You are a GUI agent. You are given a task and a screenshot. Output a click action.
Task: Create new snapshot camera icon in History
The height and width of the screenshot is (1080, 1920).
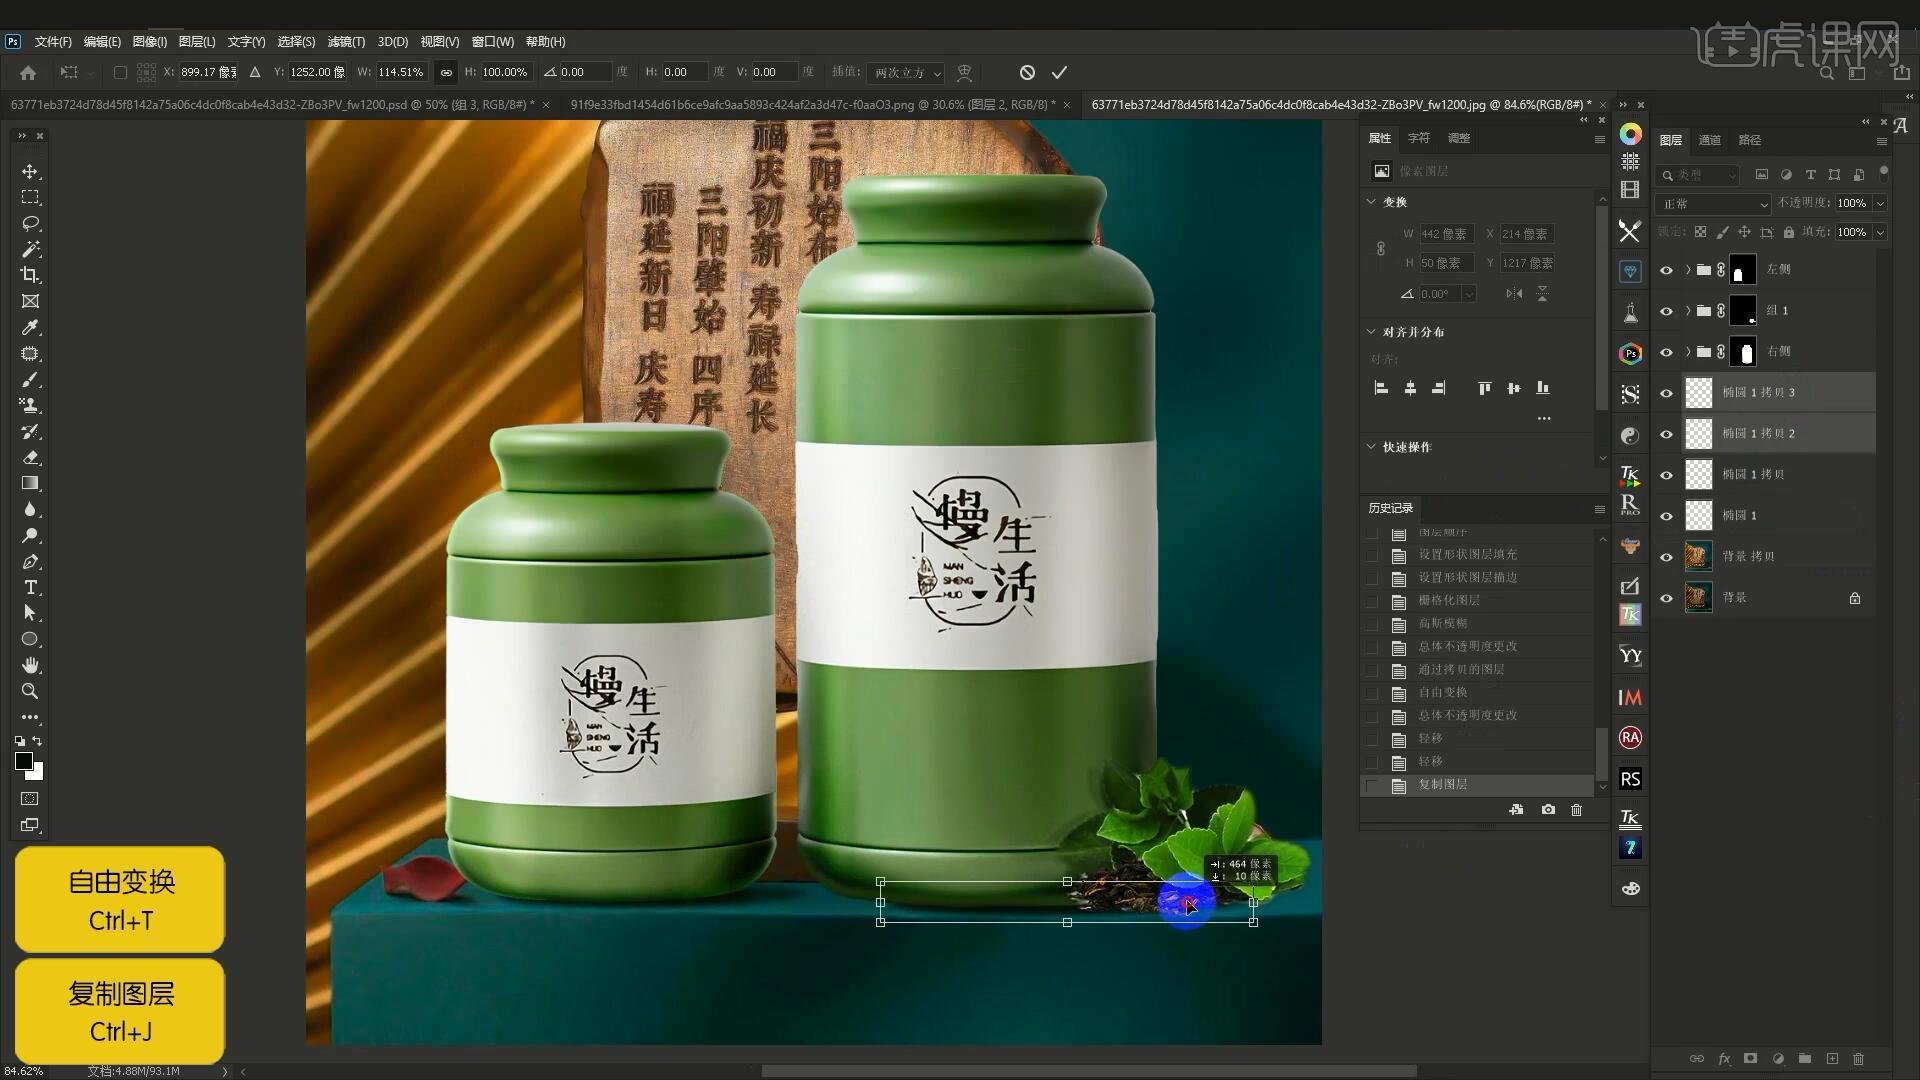(x=1548, y=809)
